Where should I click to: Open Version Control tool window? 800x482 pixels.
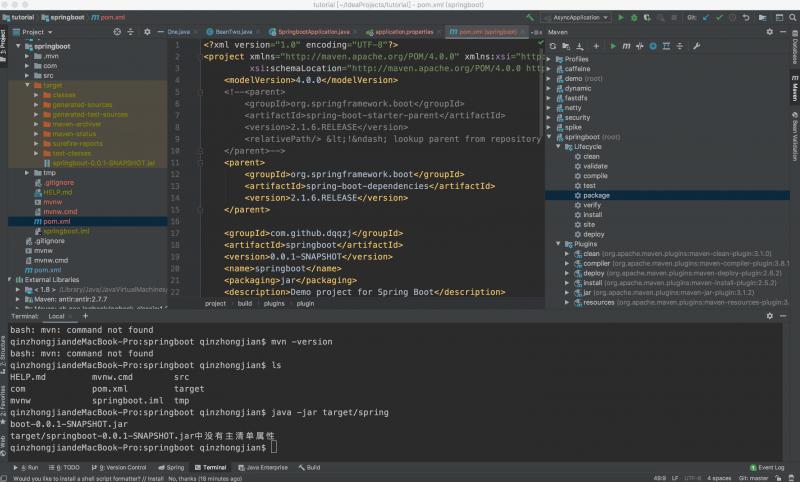123,467
